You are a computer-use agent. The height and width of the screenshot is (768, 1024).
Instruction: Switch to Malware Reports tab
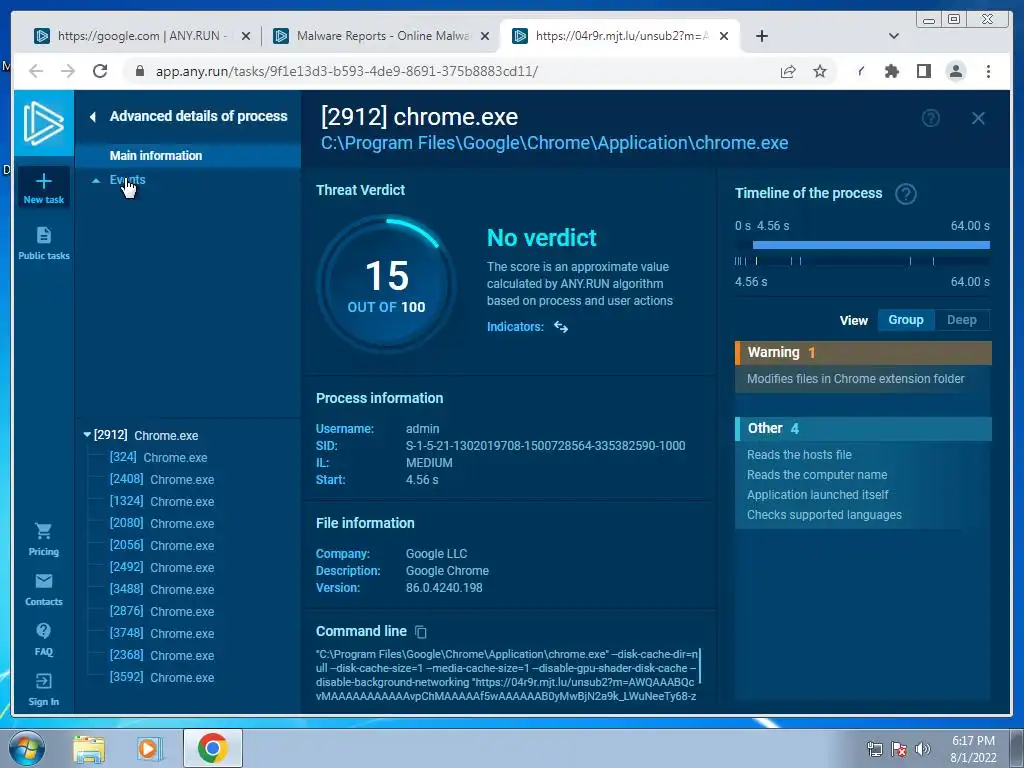(x=382, y=36)
